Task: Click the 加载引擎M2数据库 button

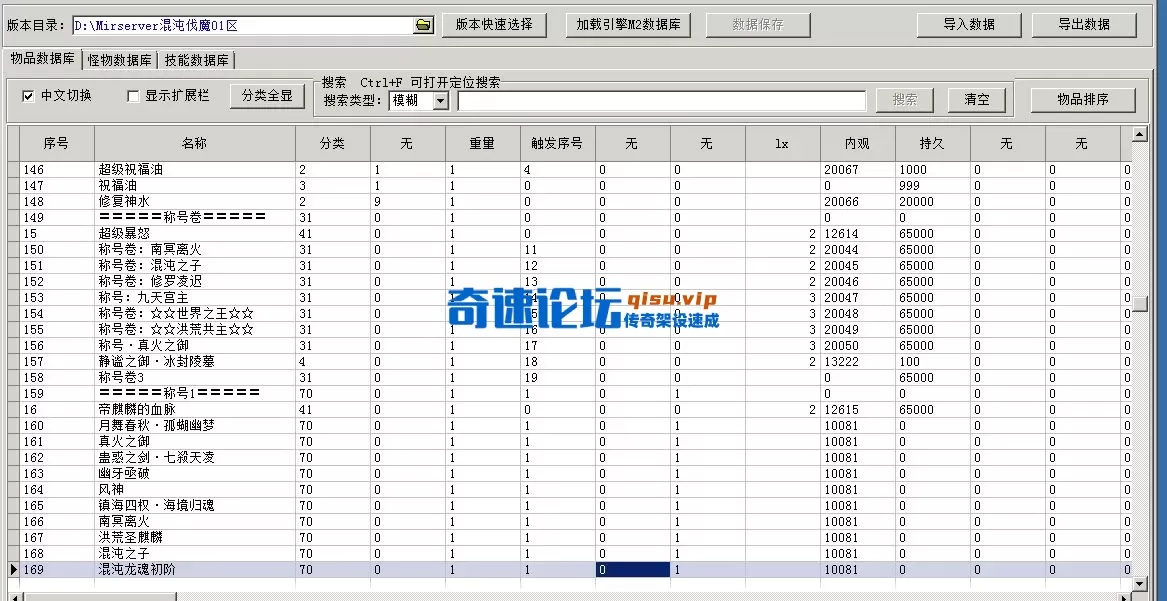Action: tap(628, 25)
